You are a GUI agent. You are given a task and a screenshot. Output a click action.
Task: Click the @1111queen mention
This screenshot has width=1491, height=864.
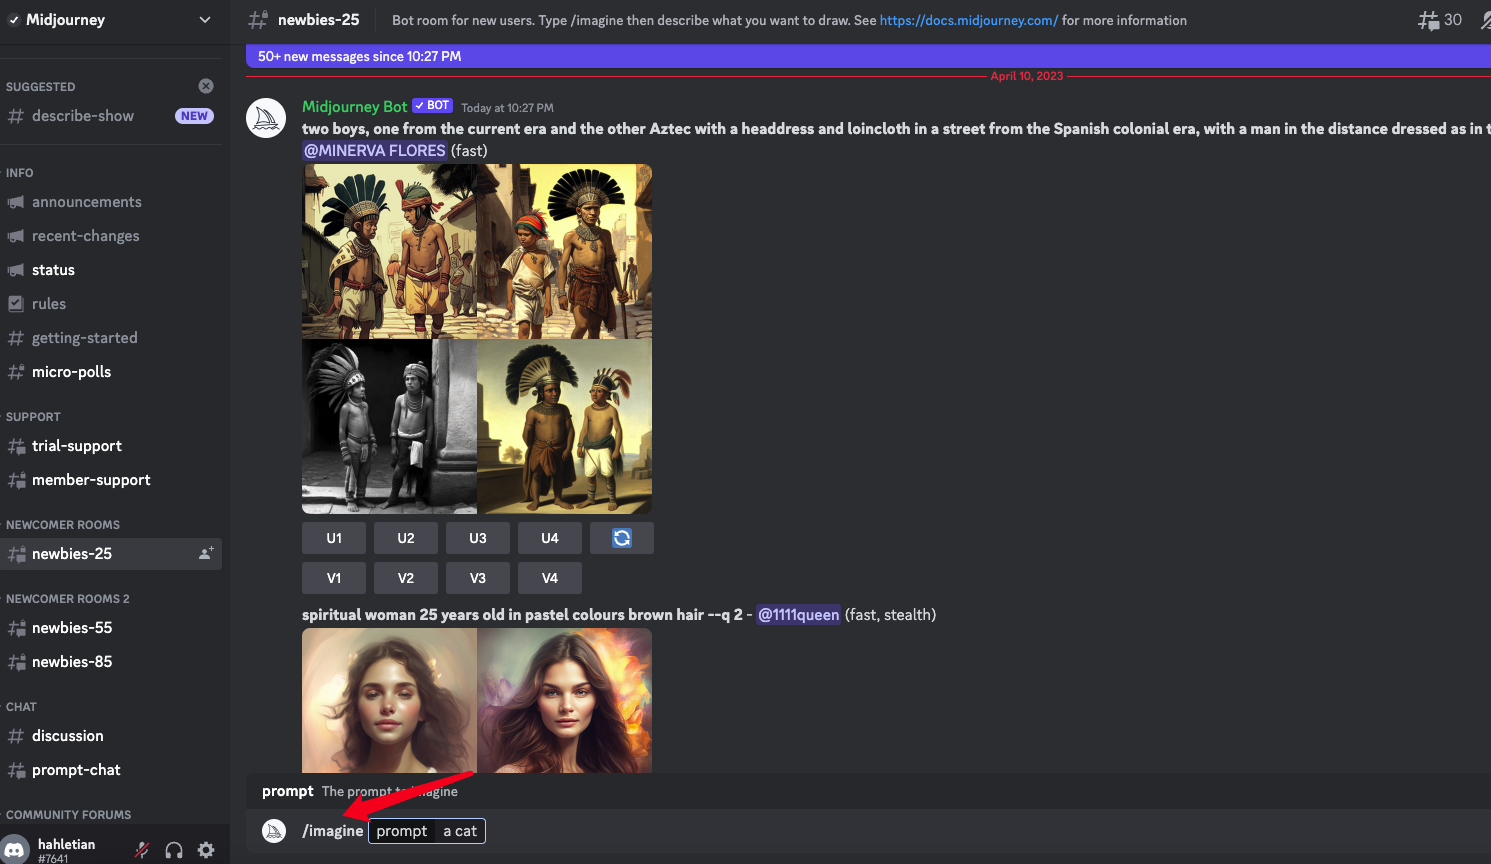click(x=798, y=615)
